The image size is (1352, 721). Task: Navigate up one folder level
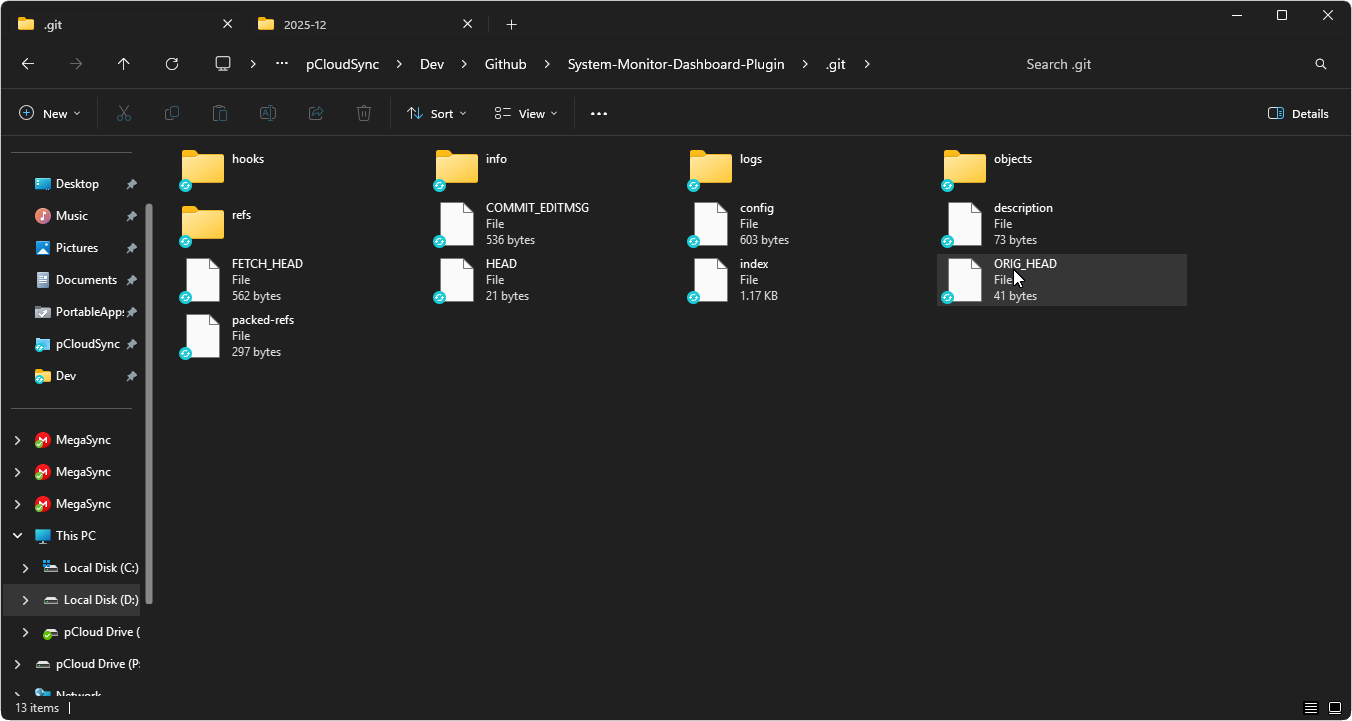123,64
